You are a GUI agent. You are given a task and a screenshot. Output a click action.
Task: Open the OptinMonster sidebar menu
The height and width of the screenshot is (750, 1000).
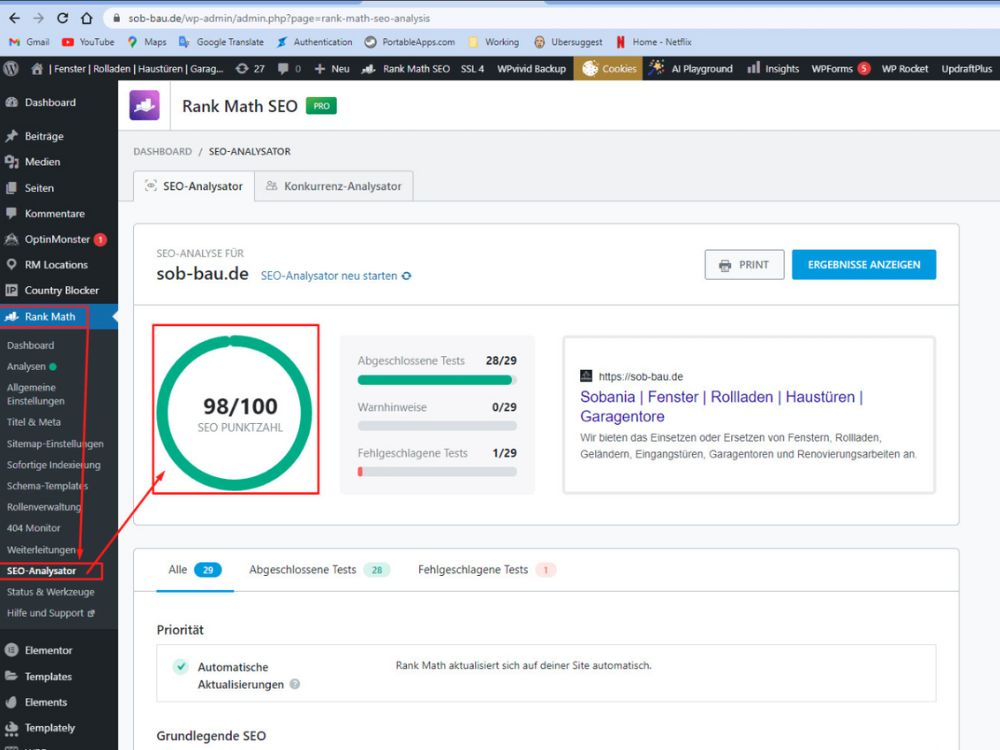59,239
